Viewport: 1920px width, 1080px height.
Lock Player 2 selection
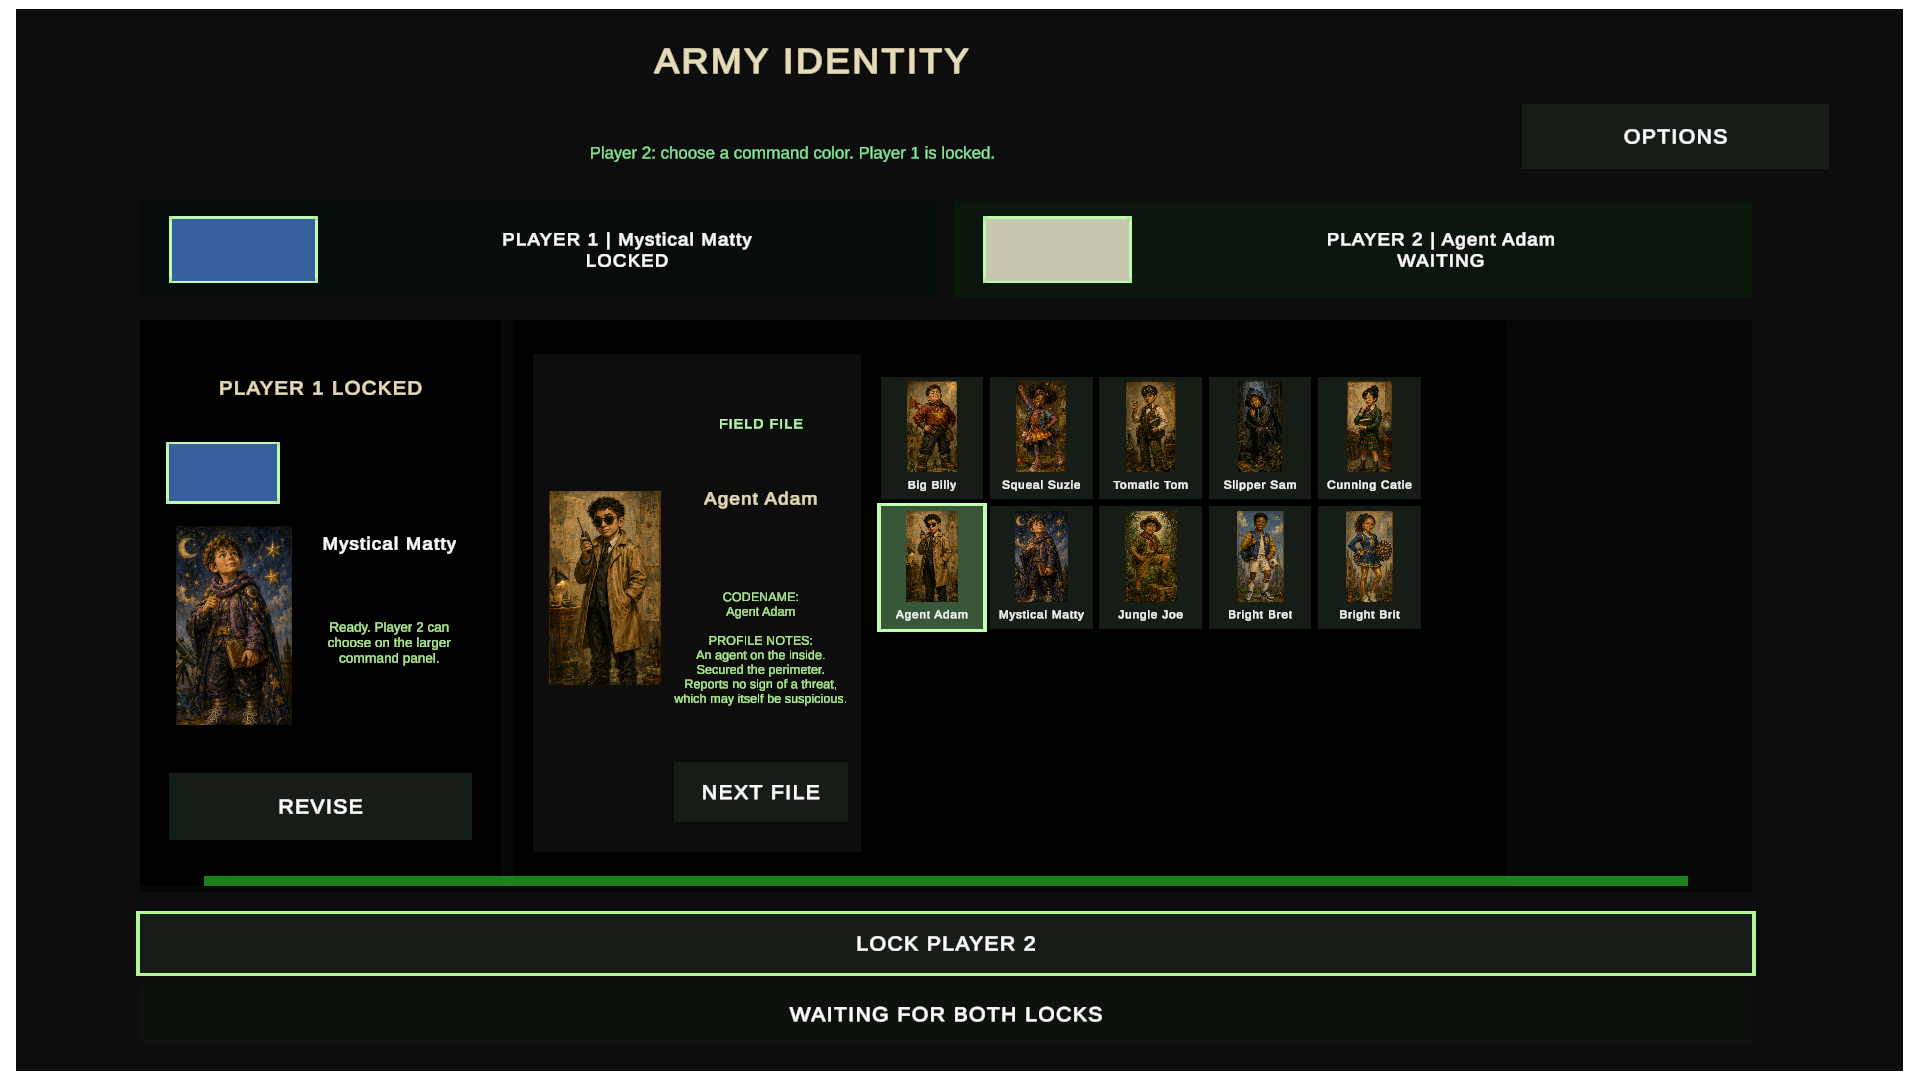945,943
